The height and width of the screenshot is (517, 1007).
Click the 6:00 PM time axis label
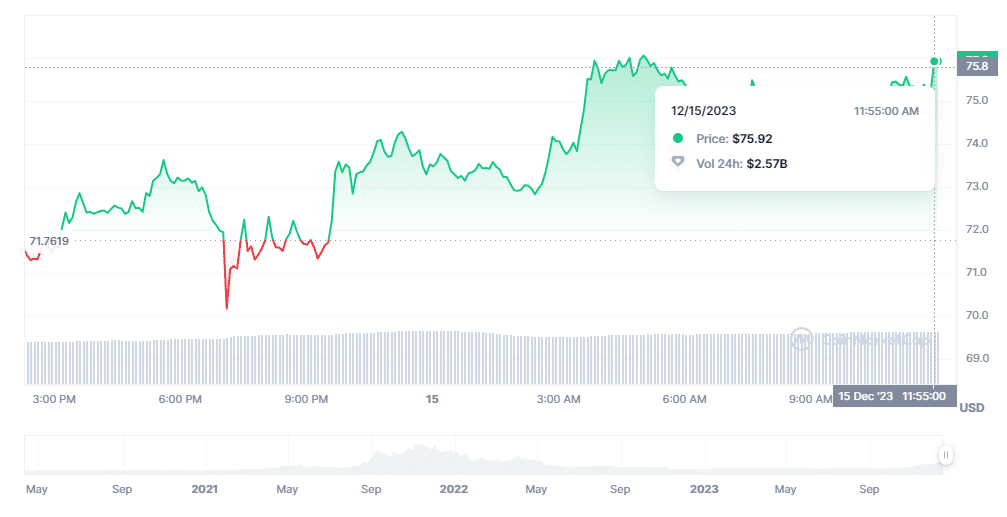(180, 399)
